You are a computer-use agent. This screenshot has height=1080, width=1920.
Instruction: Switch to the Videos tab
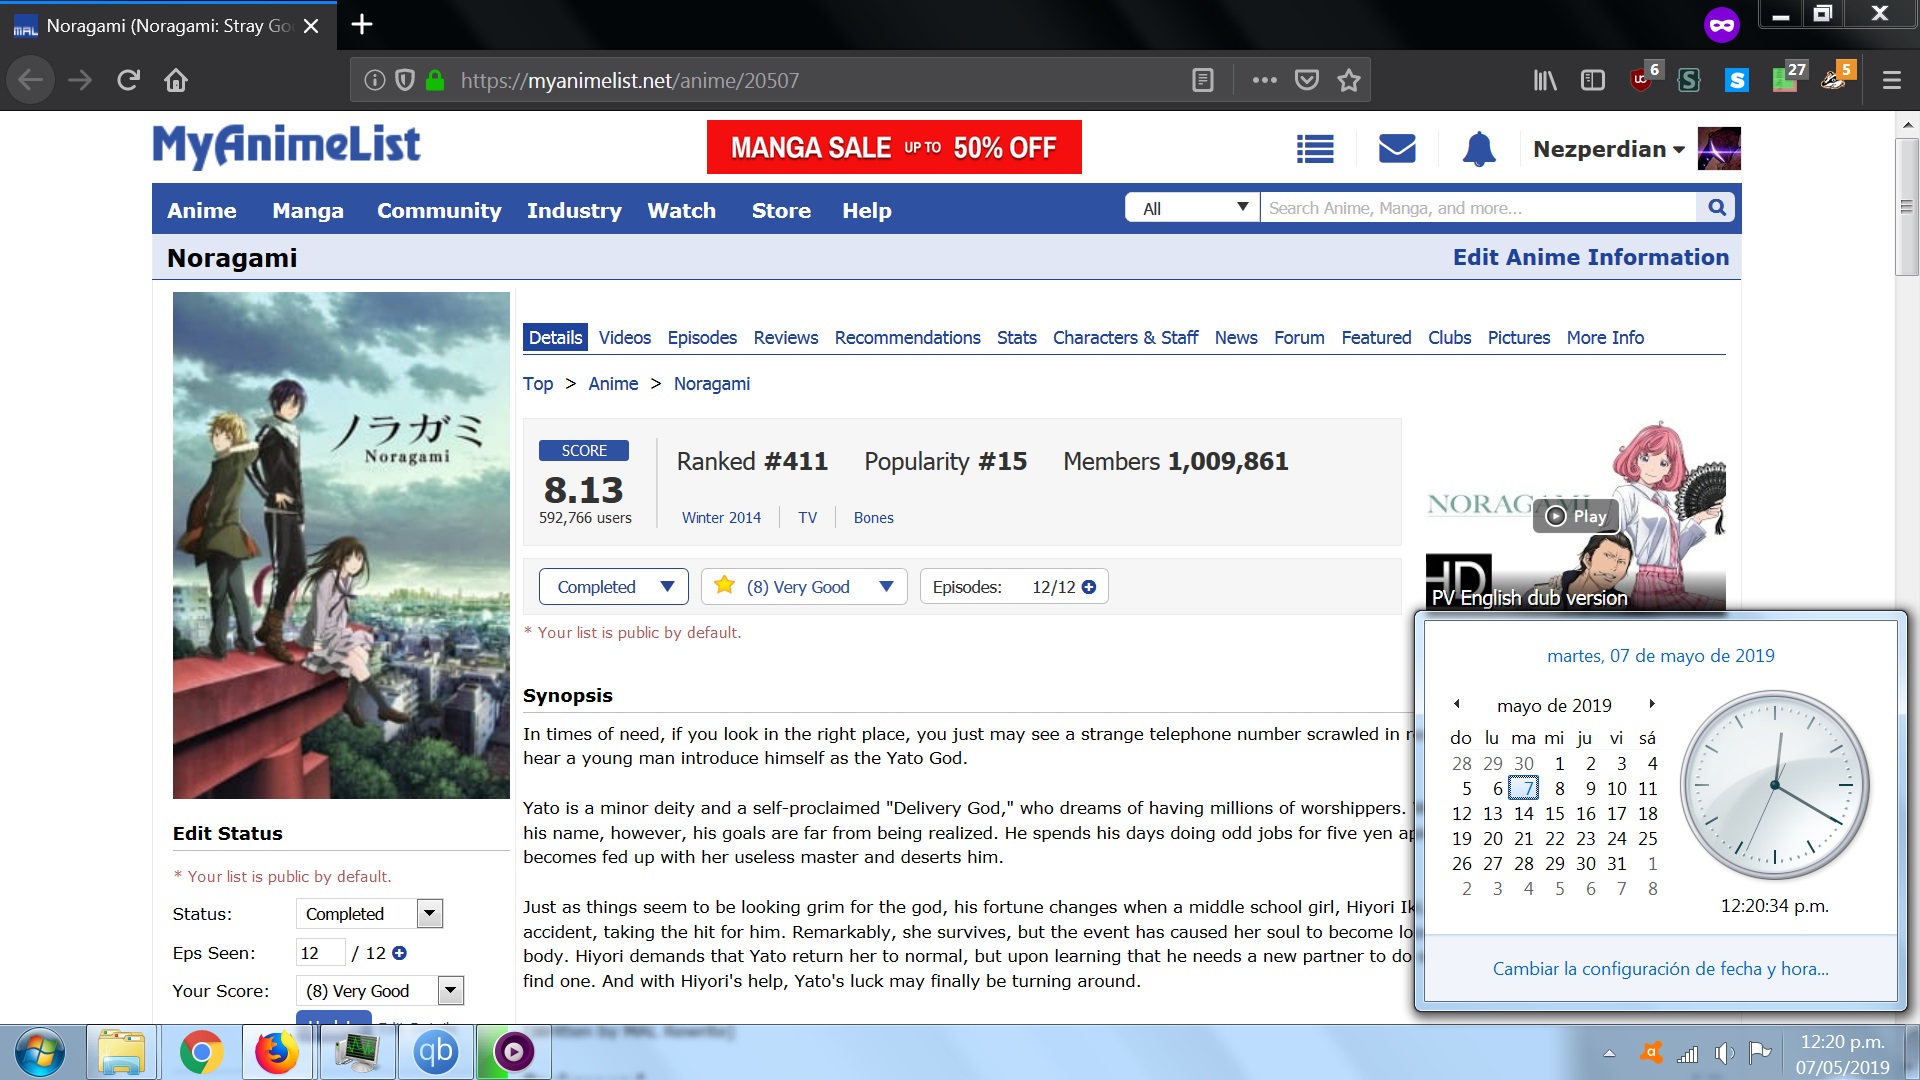pos(625,338)
